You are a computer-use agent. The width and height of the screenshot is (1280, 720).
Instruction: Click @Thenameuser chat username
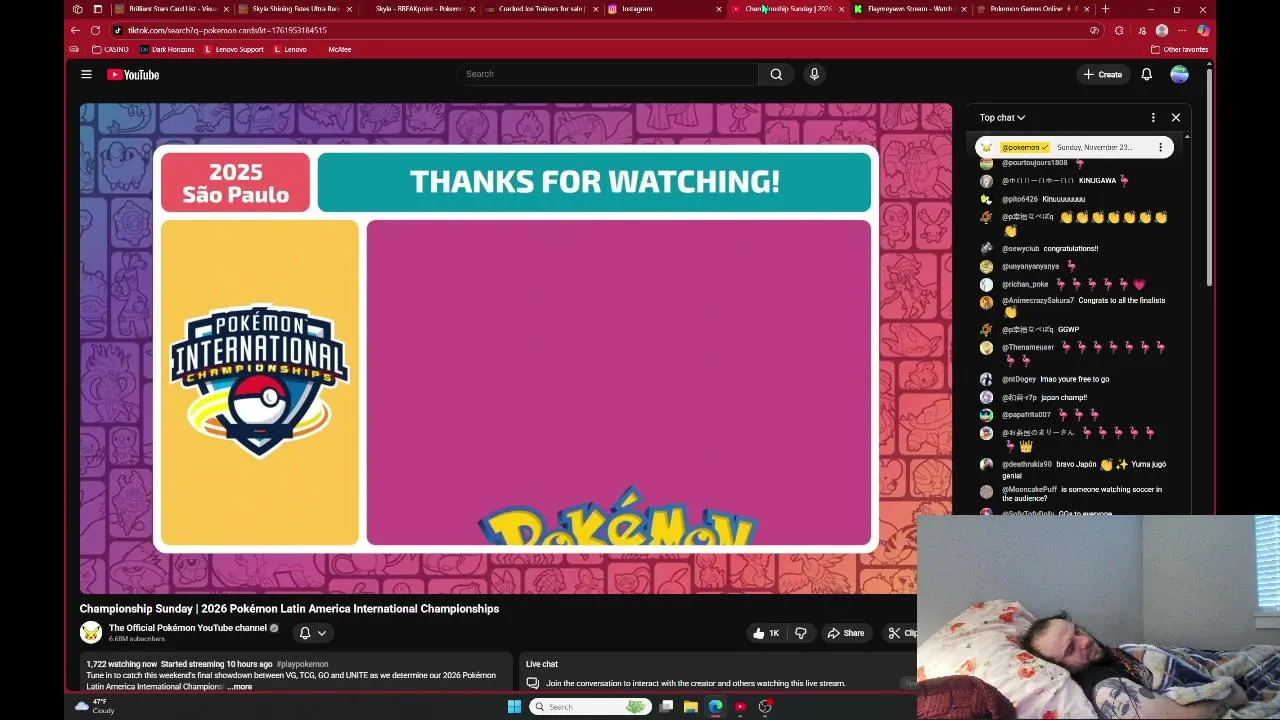(1028, 347)
